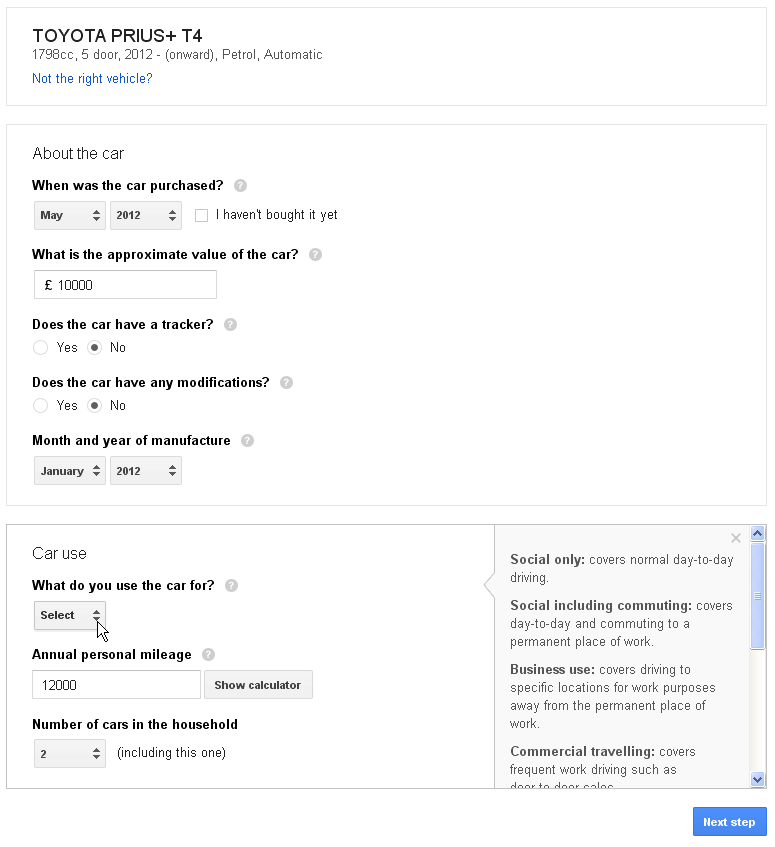Image resolution: width=775 pixels, height=847 pixels.
Task: Show help for annual personal mileage
Action: [x=208, y=655]
